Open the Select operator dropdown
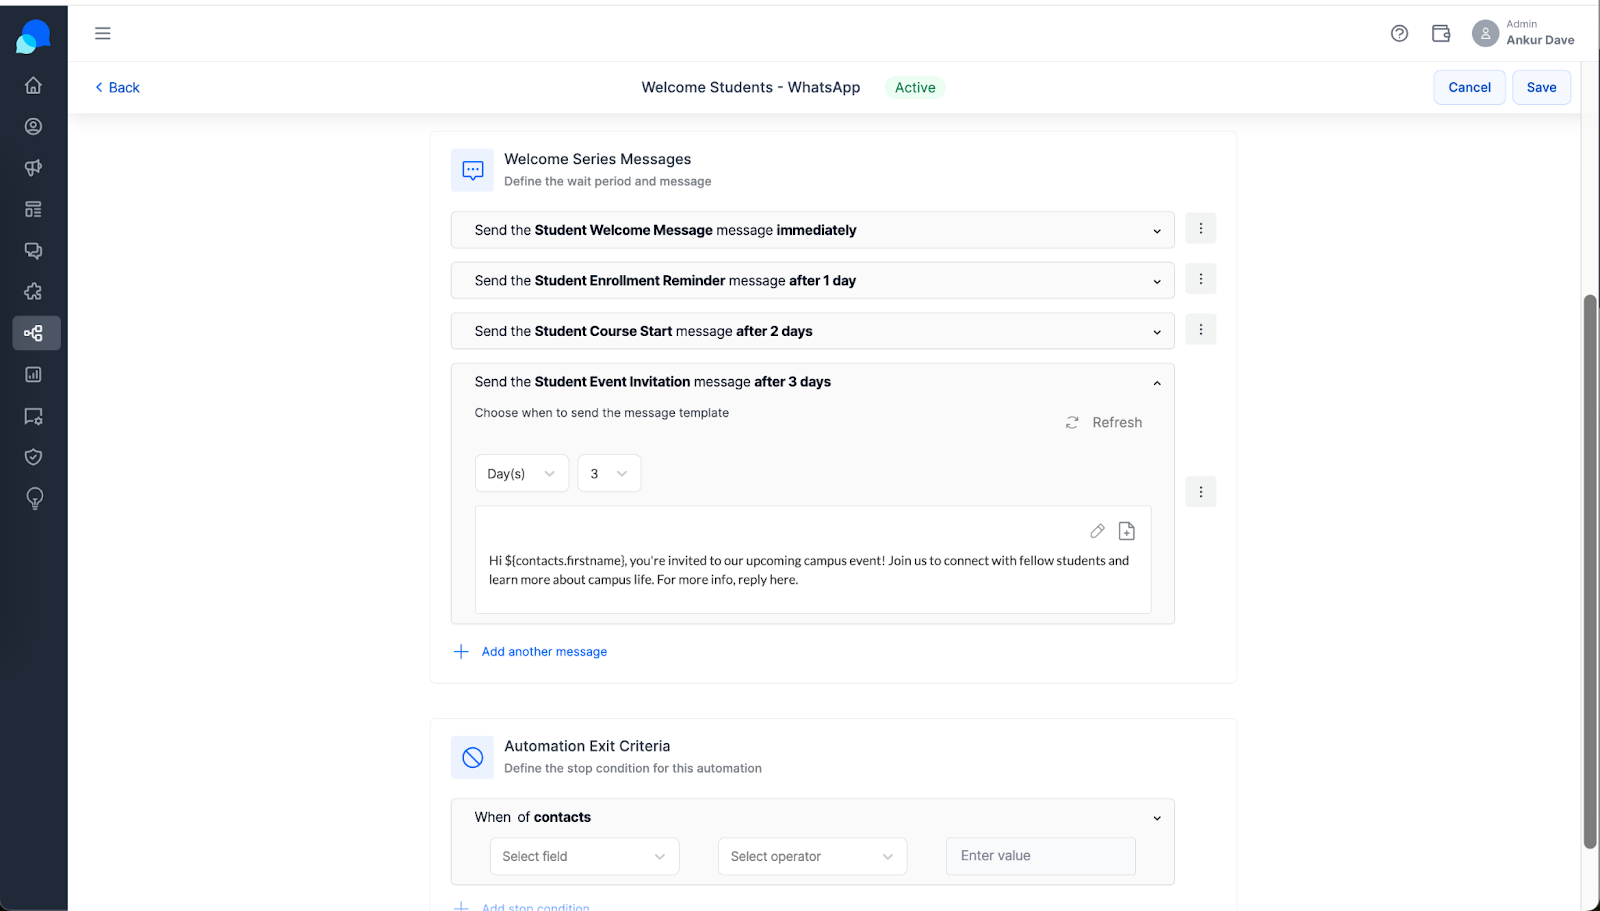 pos(812,857)
